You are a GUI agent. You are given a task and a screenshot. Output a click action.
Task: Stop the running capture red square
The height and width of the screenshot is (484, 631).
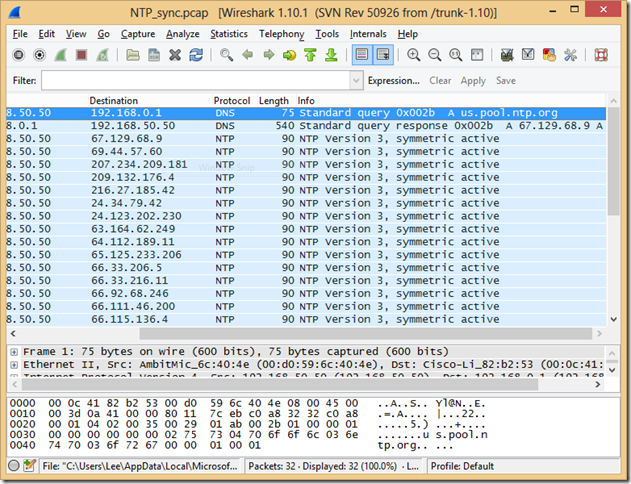click(x=81, y=55)
